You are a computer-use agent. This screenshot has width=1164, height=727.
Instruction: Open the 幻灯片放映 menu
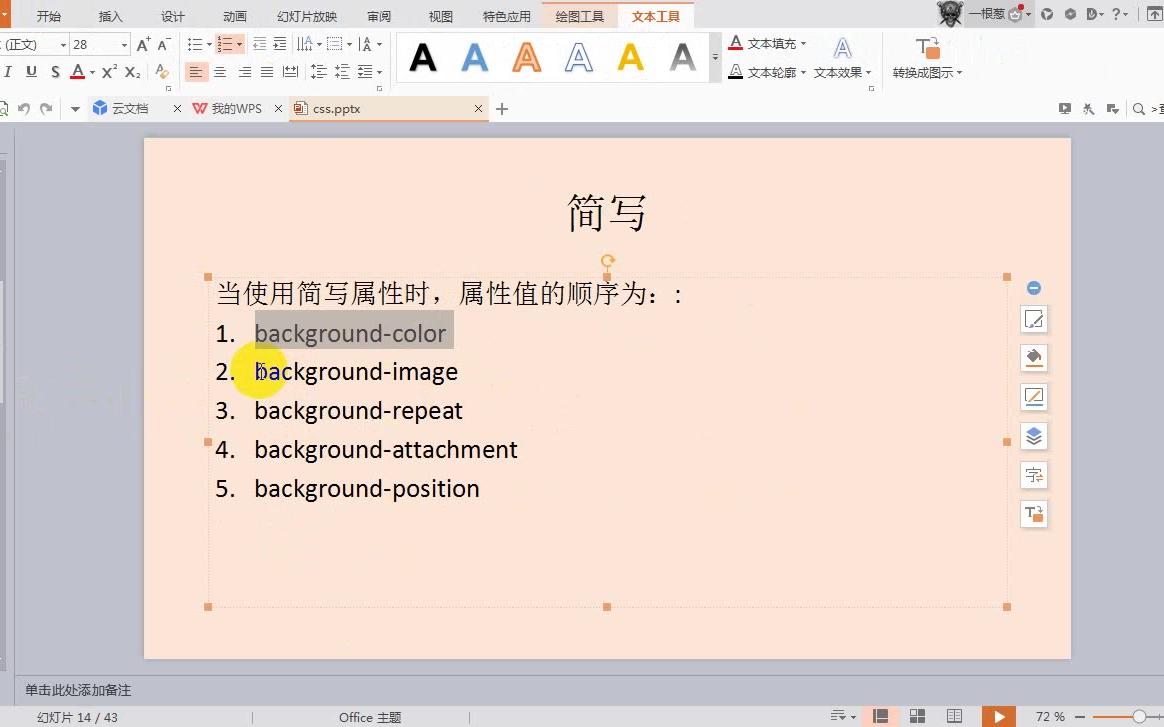pyautogui.click(x=306, y=15)
